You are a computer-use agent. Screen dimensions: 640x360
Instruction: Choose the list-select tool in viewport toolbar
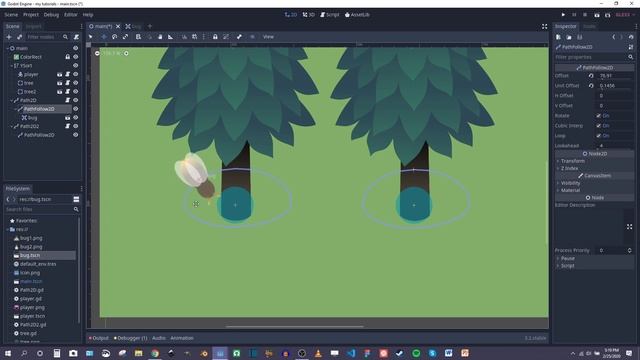(138, 37)
